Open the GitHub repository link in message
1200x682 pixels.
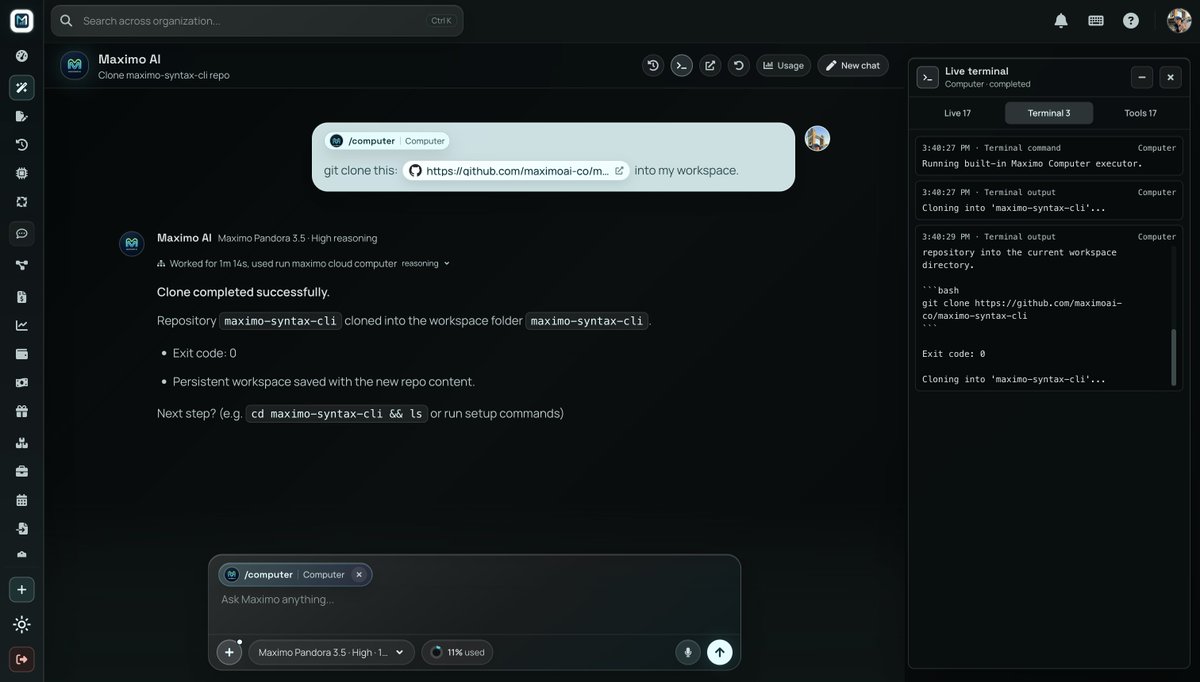coord(517,170)
